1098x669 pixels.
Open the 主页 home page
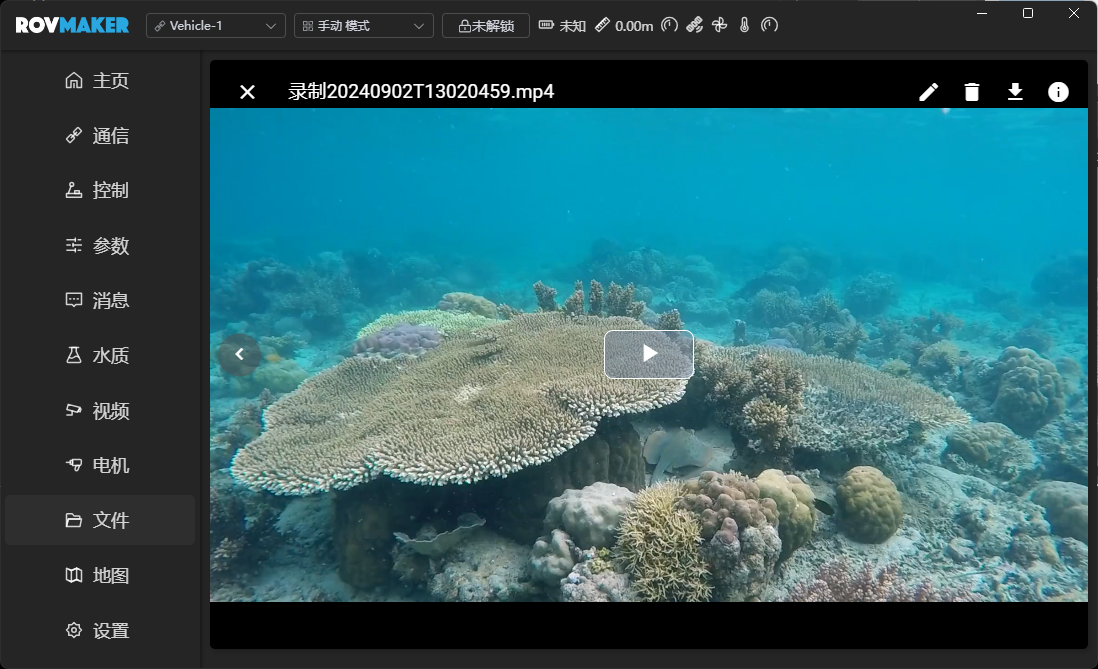point(98,81)
